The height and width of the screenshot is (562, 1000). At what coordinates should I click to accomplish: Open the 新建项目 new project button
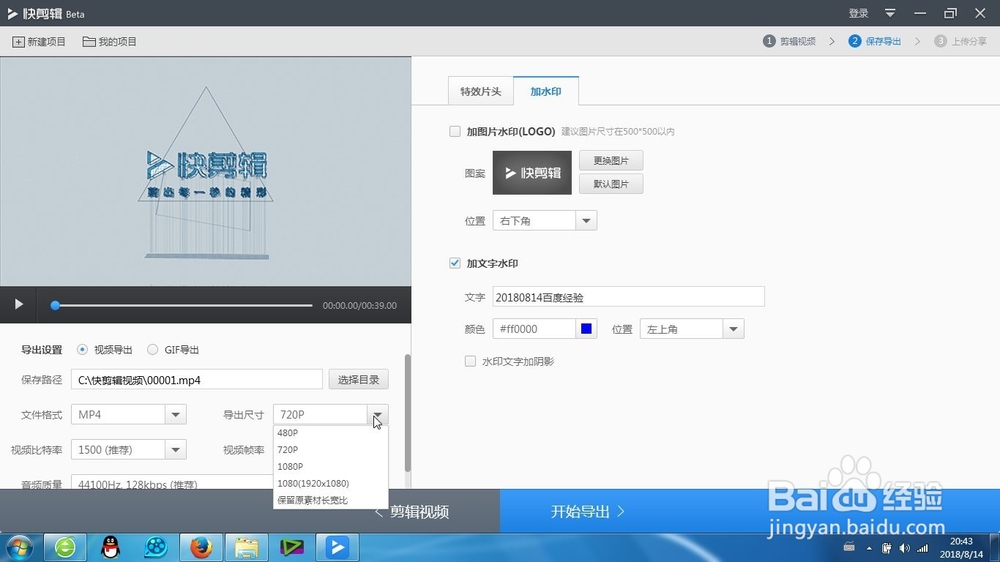coord(39,41)
